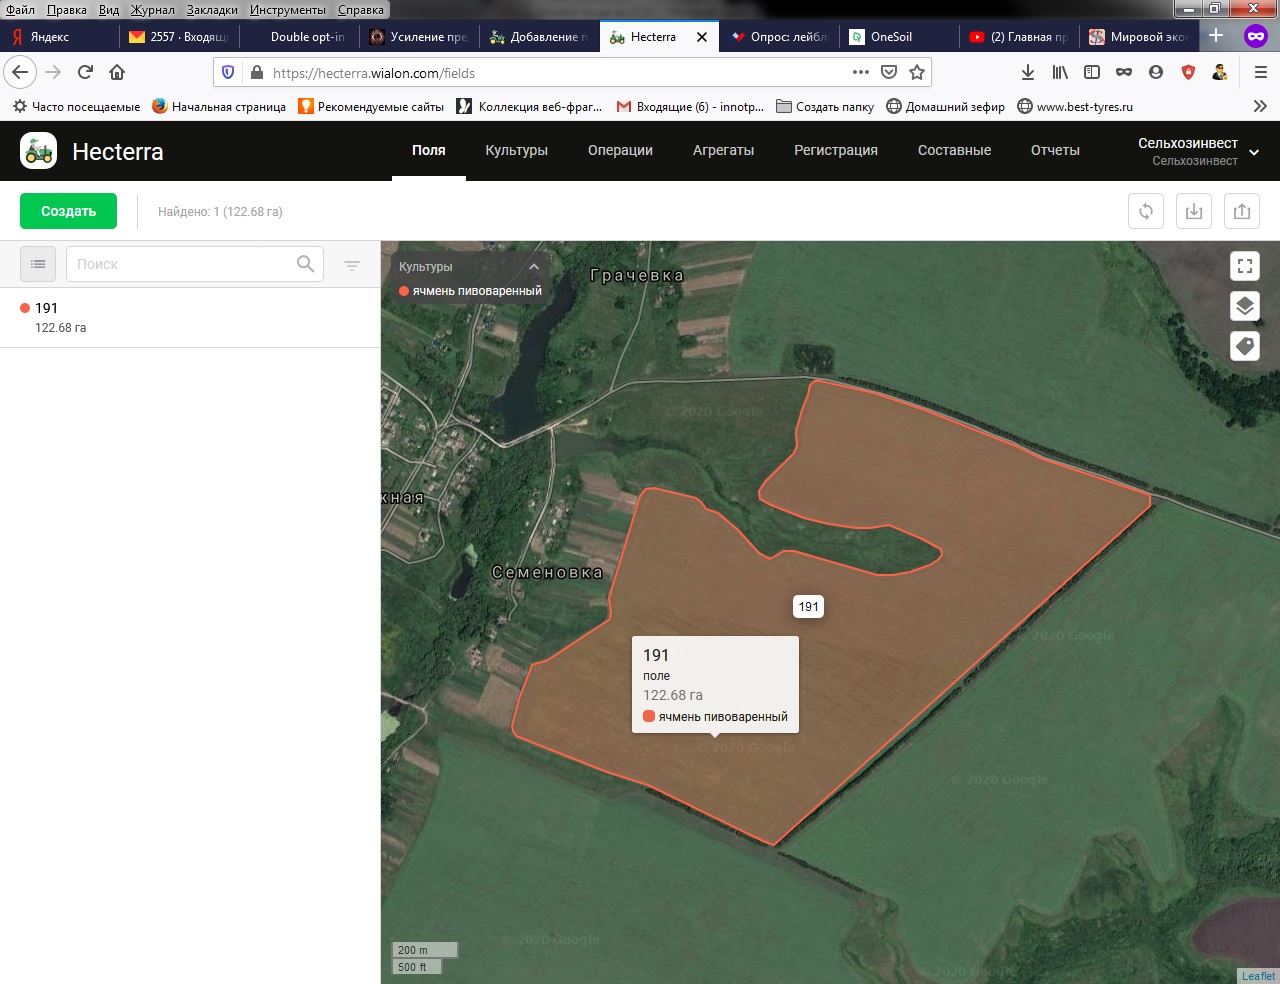
Task: Open the map layers selector
Action: click(1245, 306)
